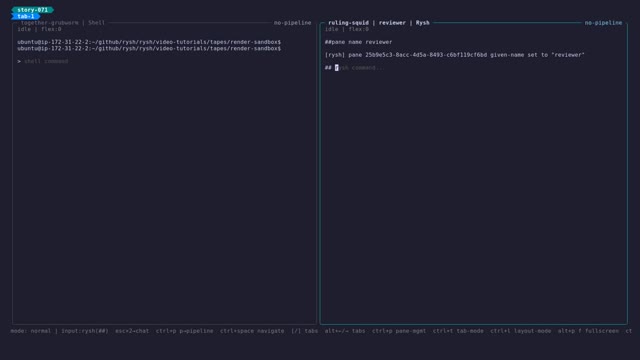Click the 'ctrl+space navigate' status bar hint
The image size is (640, 360).
(252, 331)
